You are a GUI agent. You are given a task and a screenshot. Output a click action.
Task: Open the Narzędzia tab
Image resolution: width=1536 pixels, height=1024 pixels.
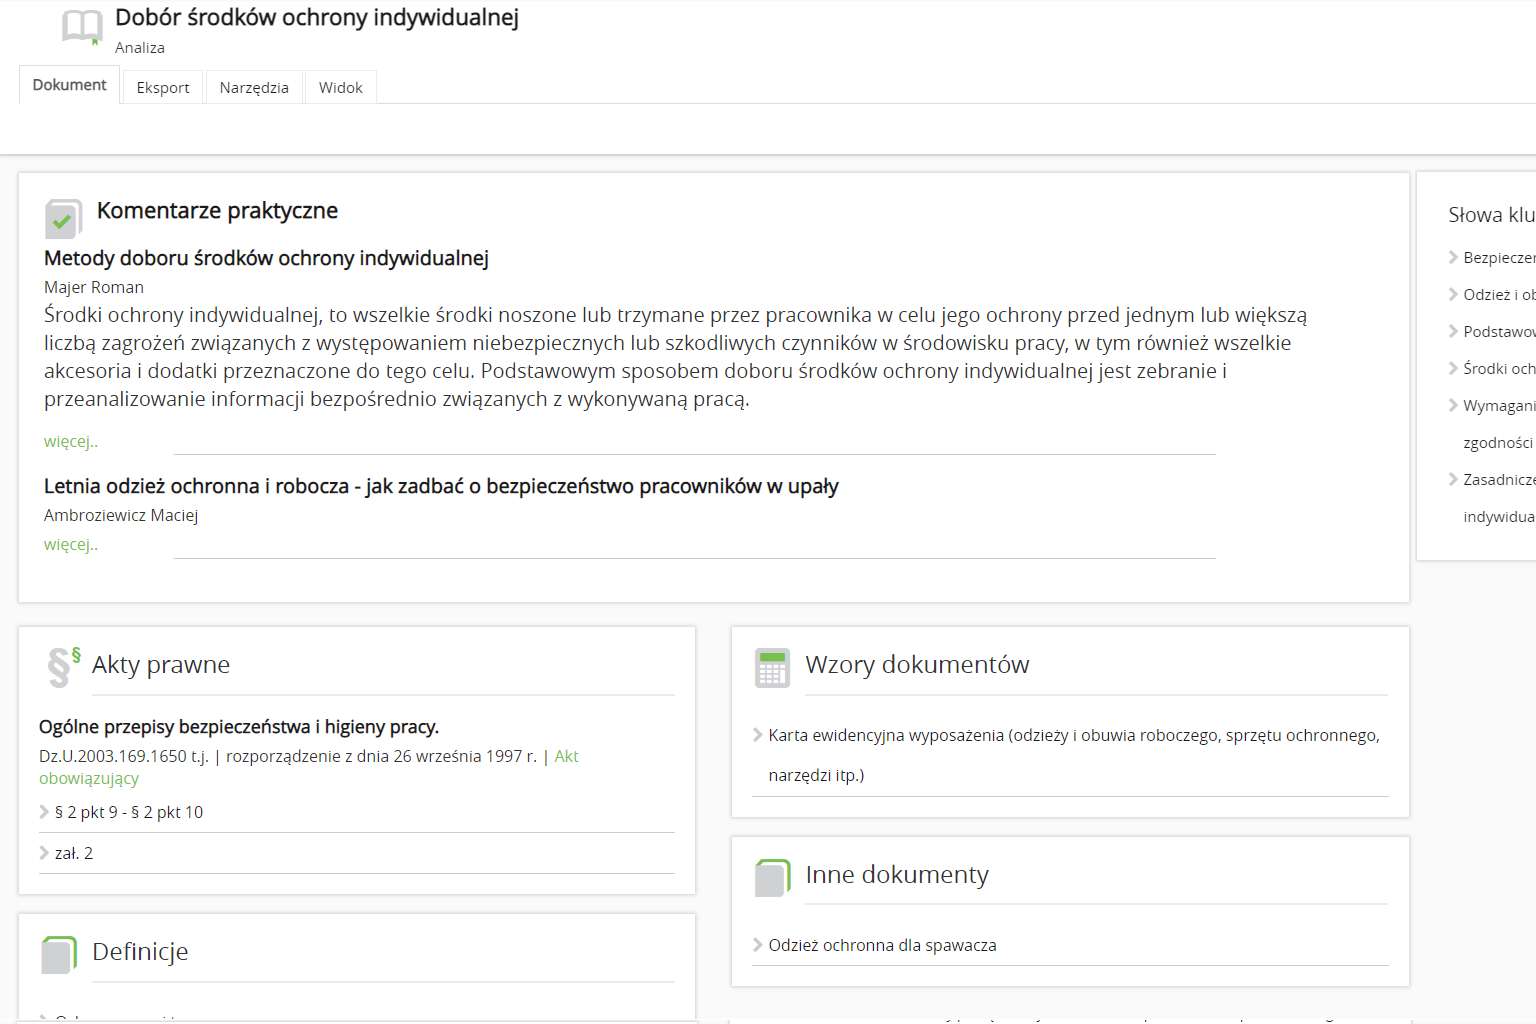point(254,88)
